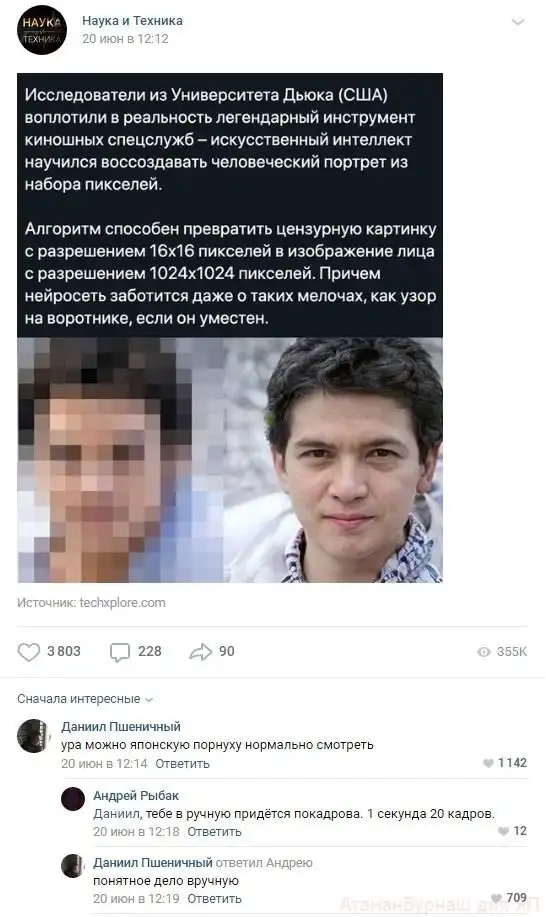Image resolution: width=546 pixels, height=917 pixels.
Task: Open Даниил Пшеничный's avatar on the top comment
Action: click(34, 735)
